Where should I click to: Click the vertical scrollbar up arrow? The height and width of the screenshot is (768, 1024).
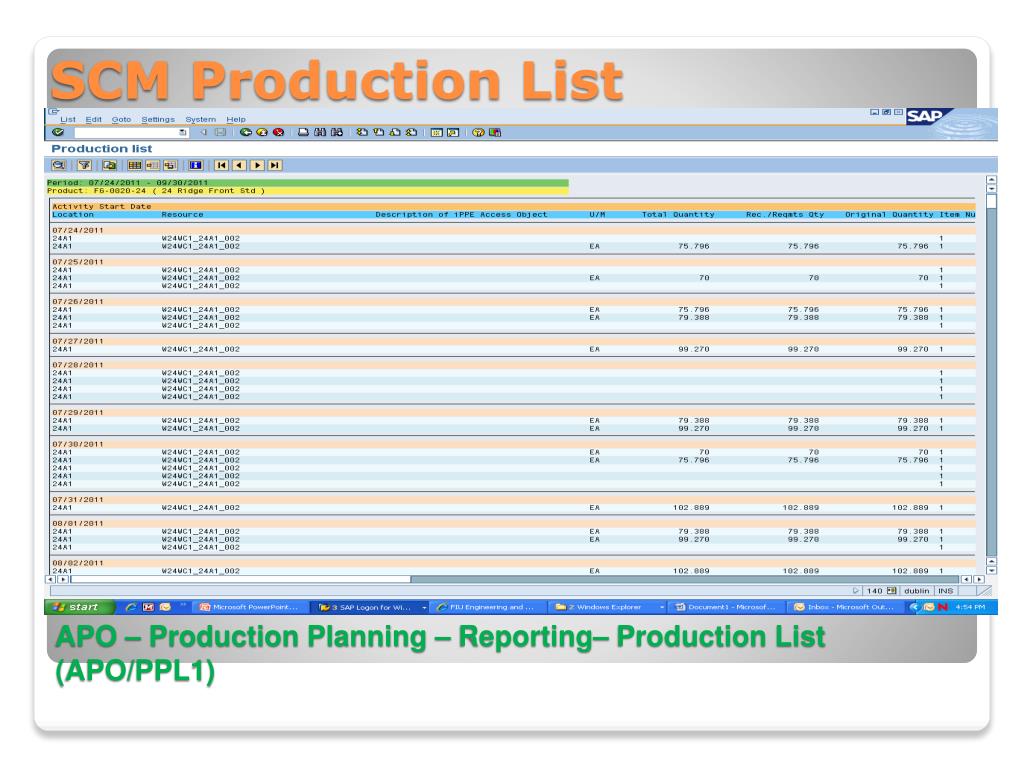[x=991, y=179]
